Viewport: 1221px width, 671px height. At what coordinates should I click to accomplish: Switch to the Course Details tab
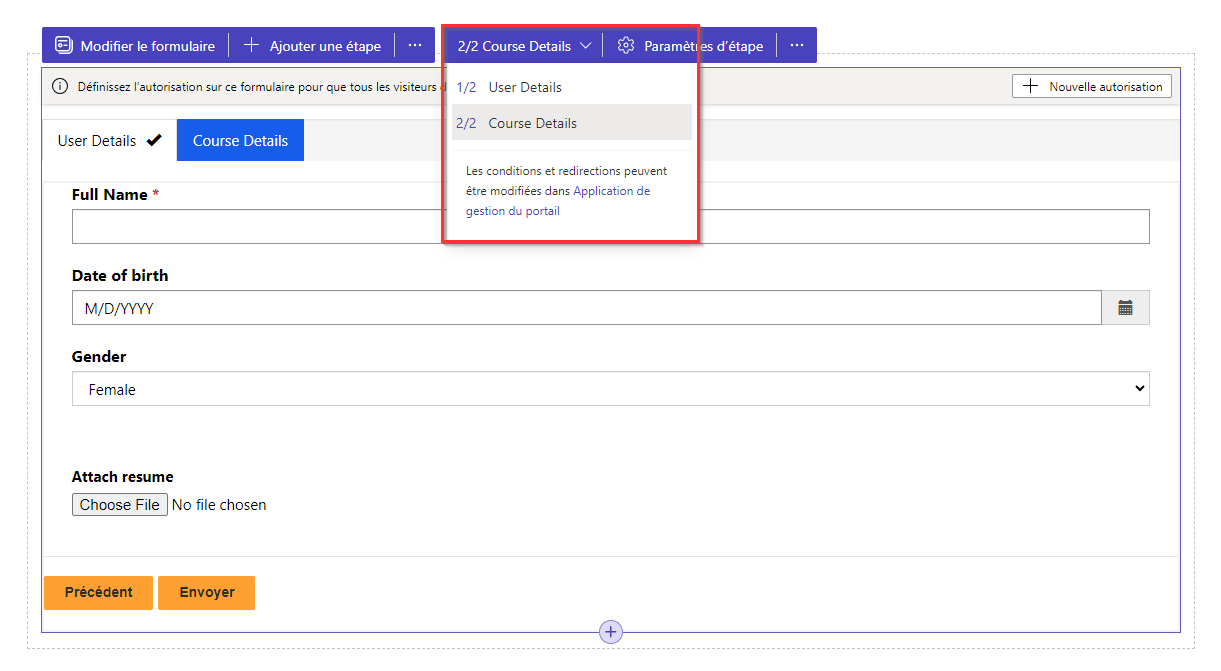(x=240, y=140)
